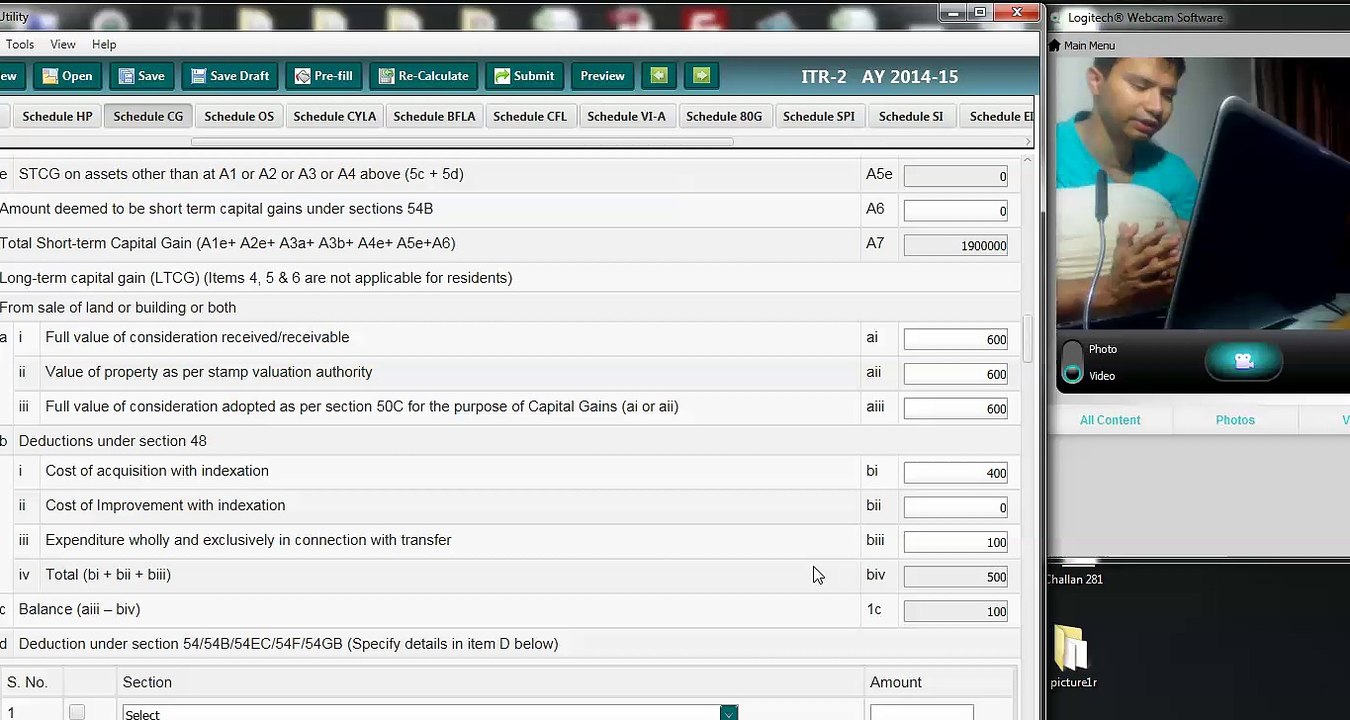Click the A5e STCG other assets field
The height and width of the screenshot is (720, 1350).
click(955, 176)
